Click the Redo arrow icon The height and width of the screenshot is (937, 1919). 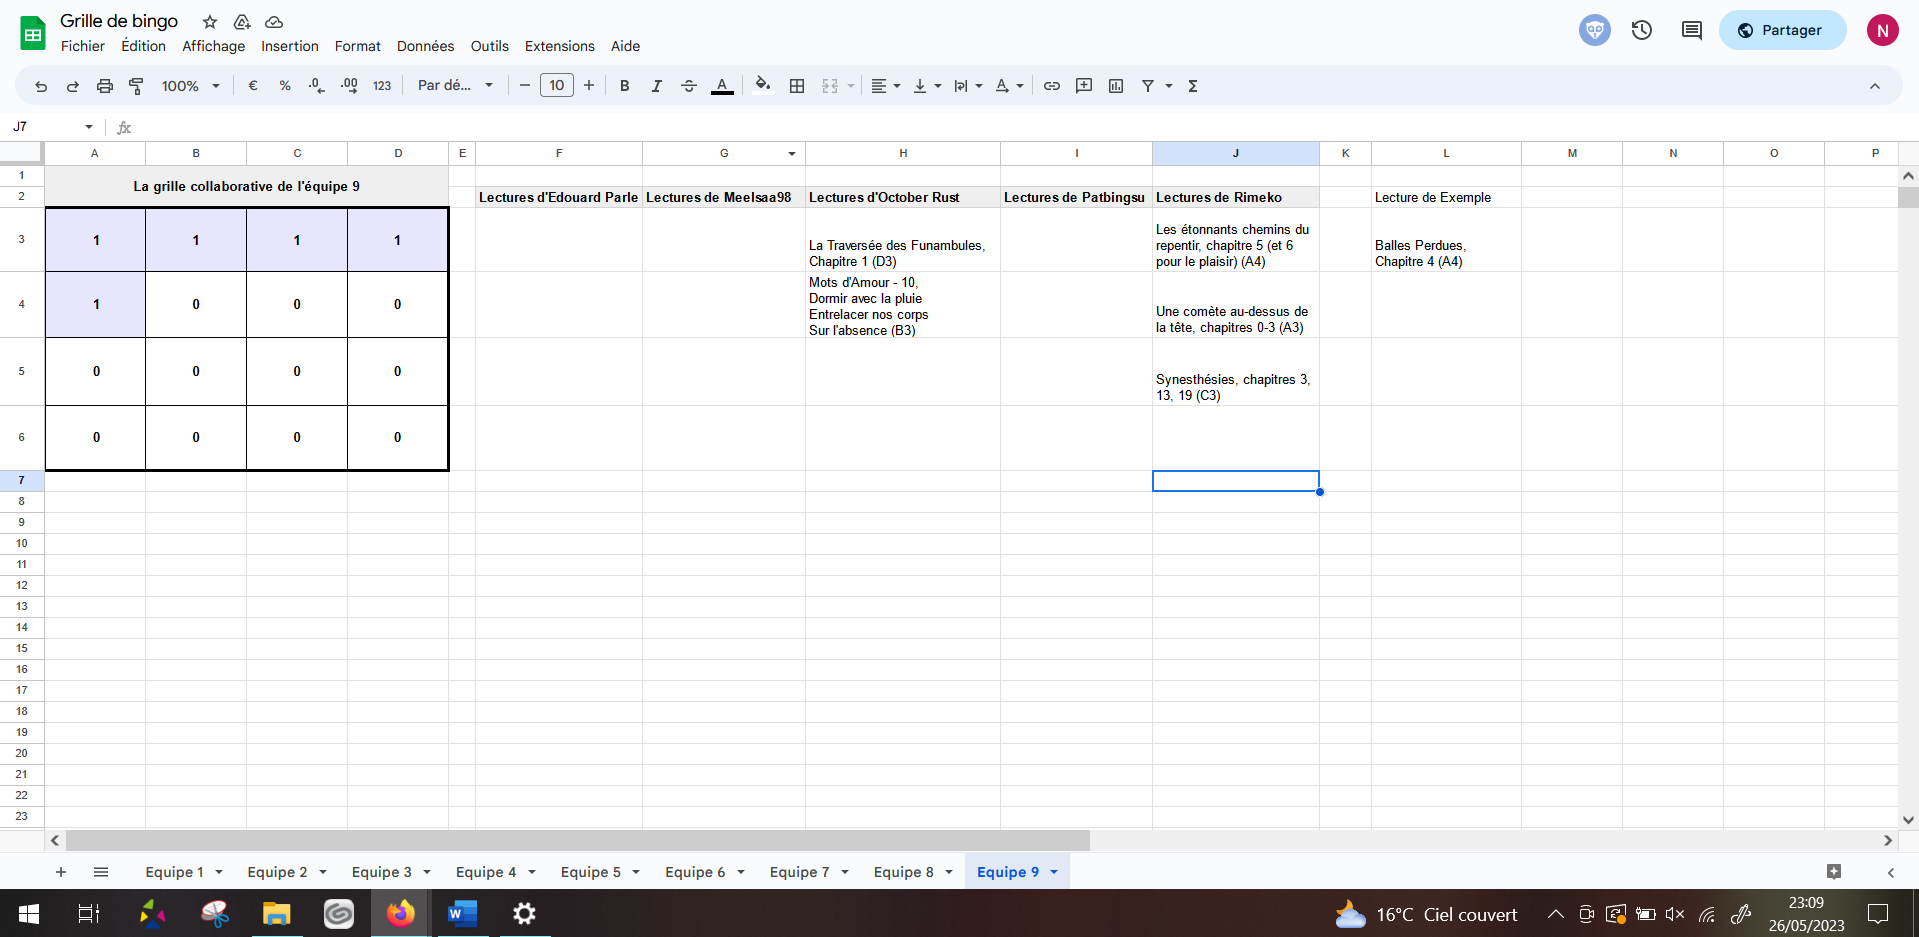(73, 86)
